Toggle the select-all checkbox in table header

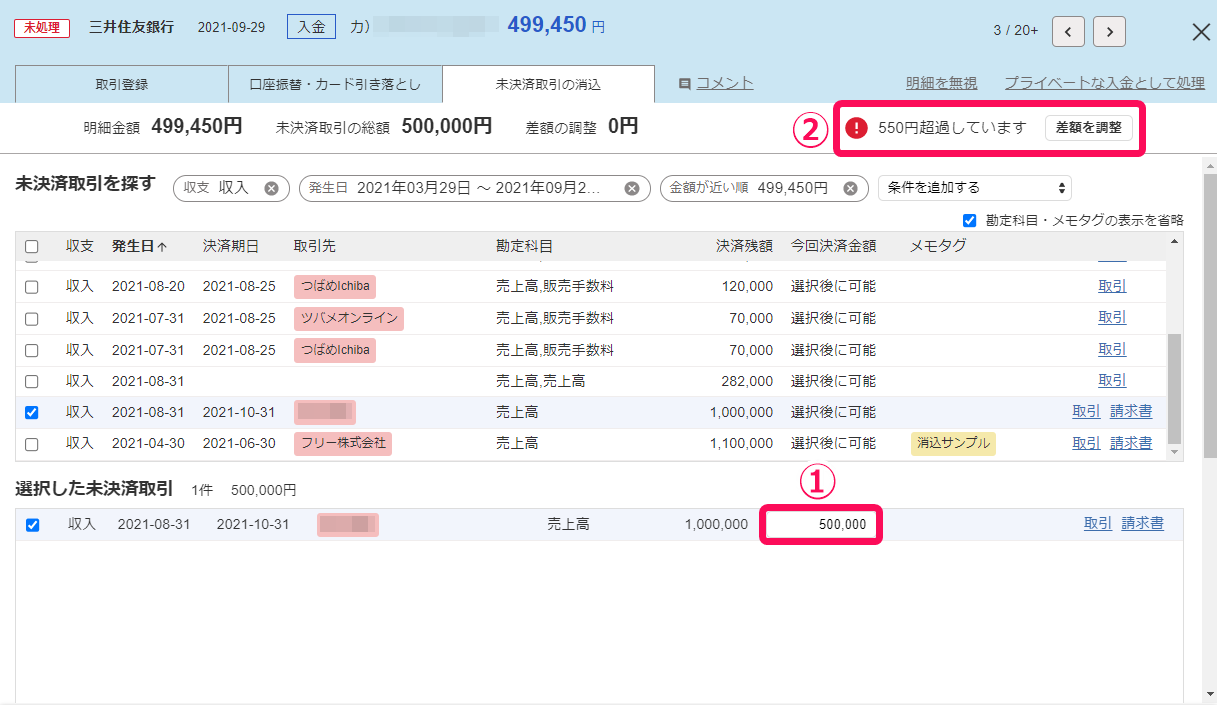(x=32, y=246)
